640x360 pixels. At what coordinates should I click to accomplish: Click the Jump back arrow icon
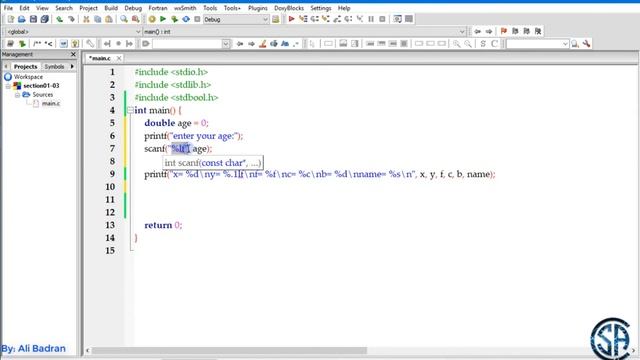[478, 31]
